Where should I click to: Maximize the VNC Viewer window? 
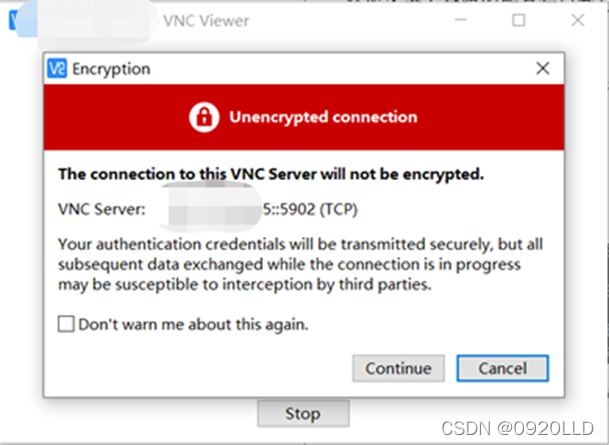pyautogui.click(x=518, y=20)
